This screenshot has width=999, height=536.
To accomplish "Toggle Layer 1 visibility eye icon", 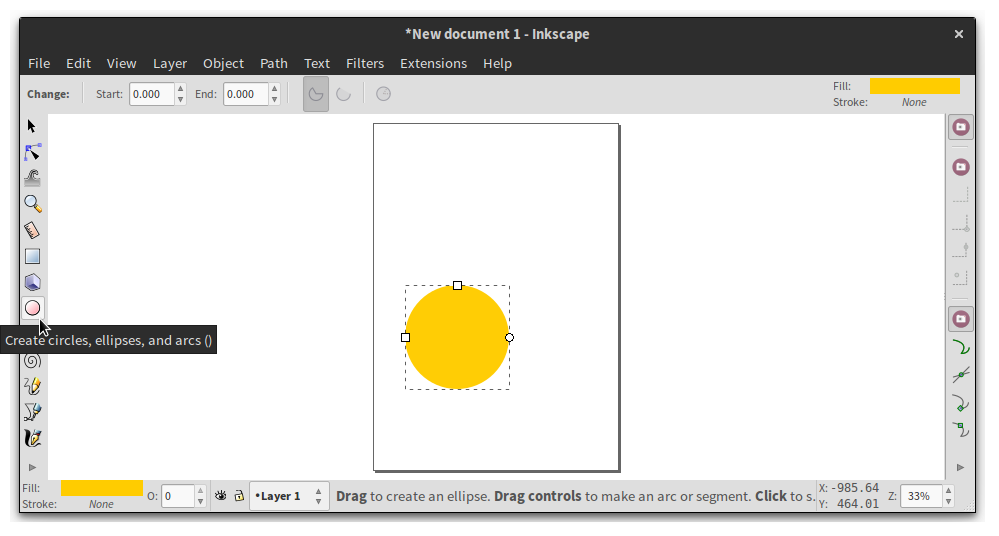I will click(220, 496).
